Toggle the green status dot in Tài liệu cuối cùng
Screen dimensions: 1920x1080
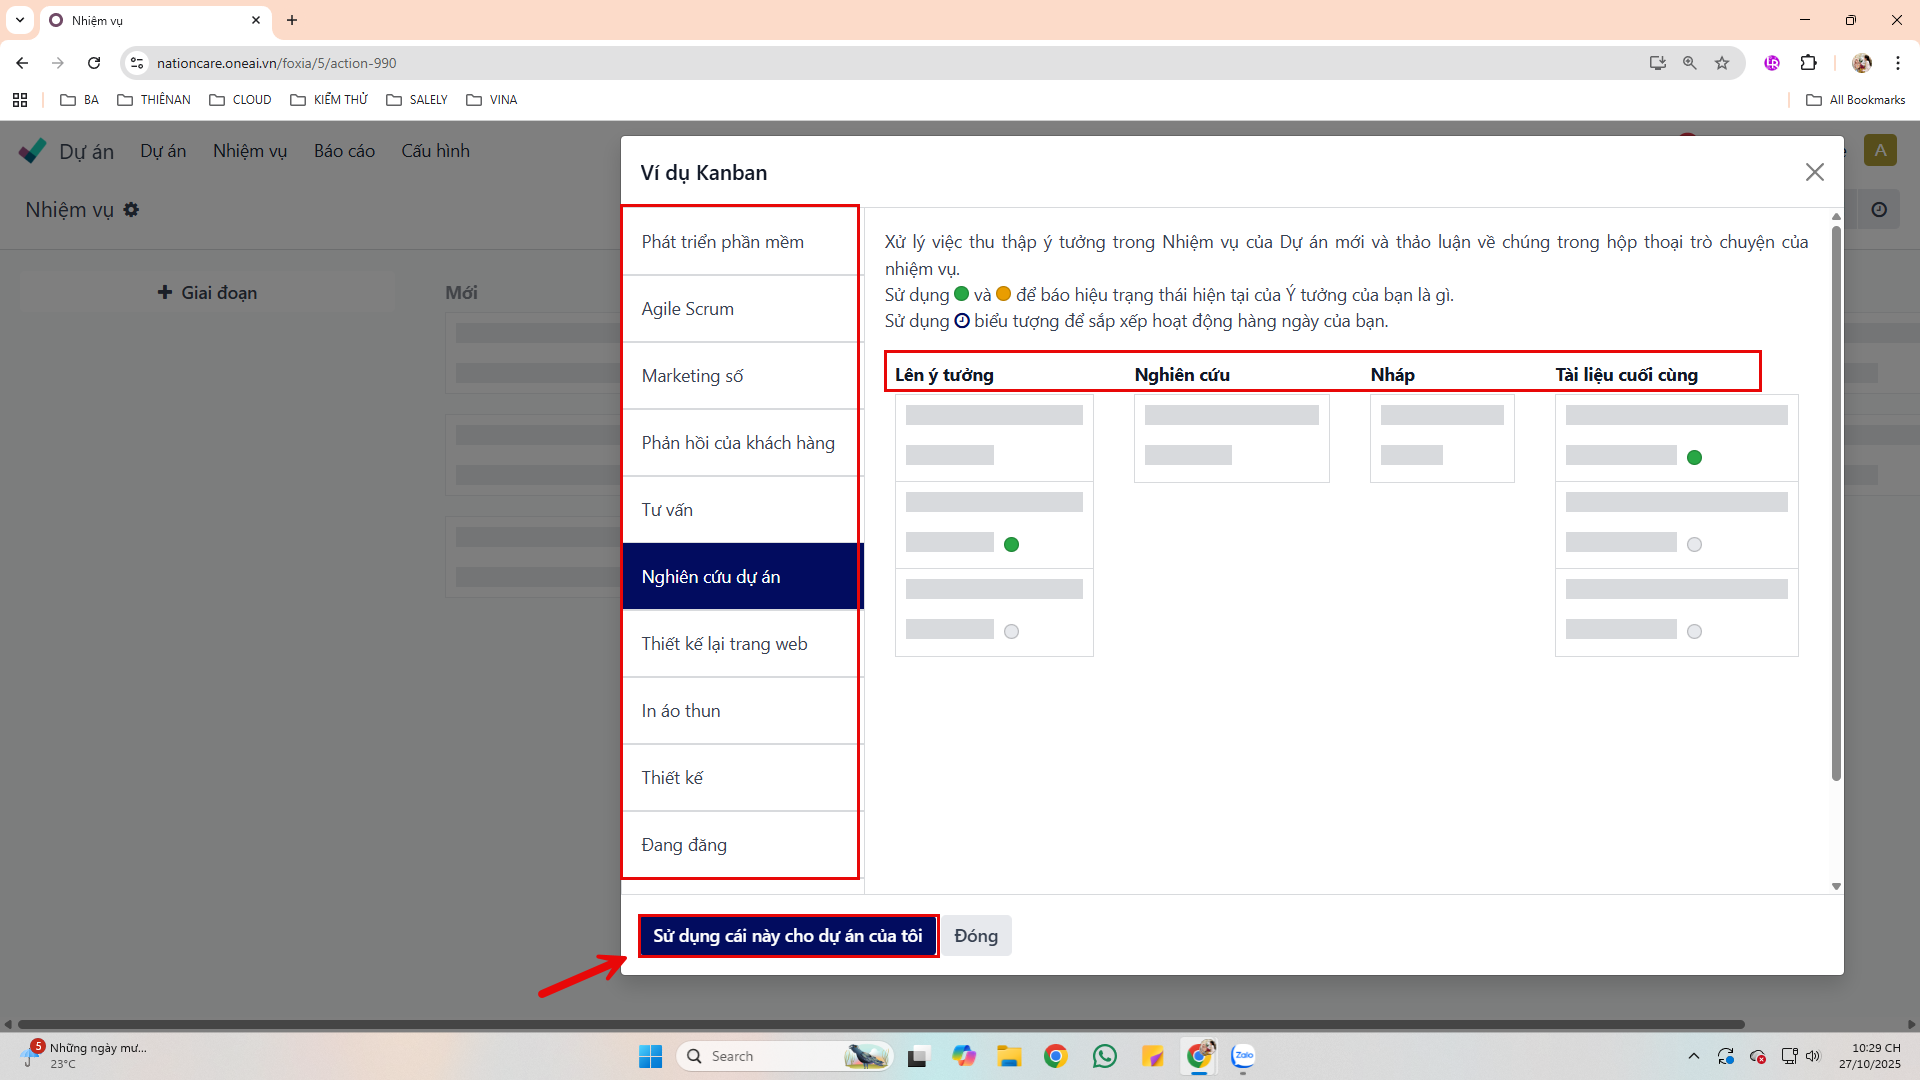[1694, 458]
